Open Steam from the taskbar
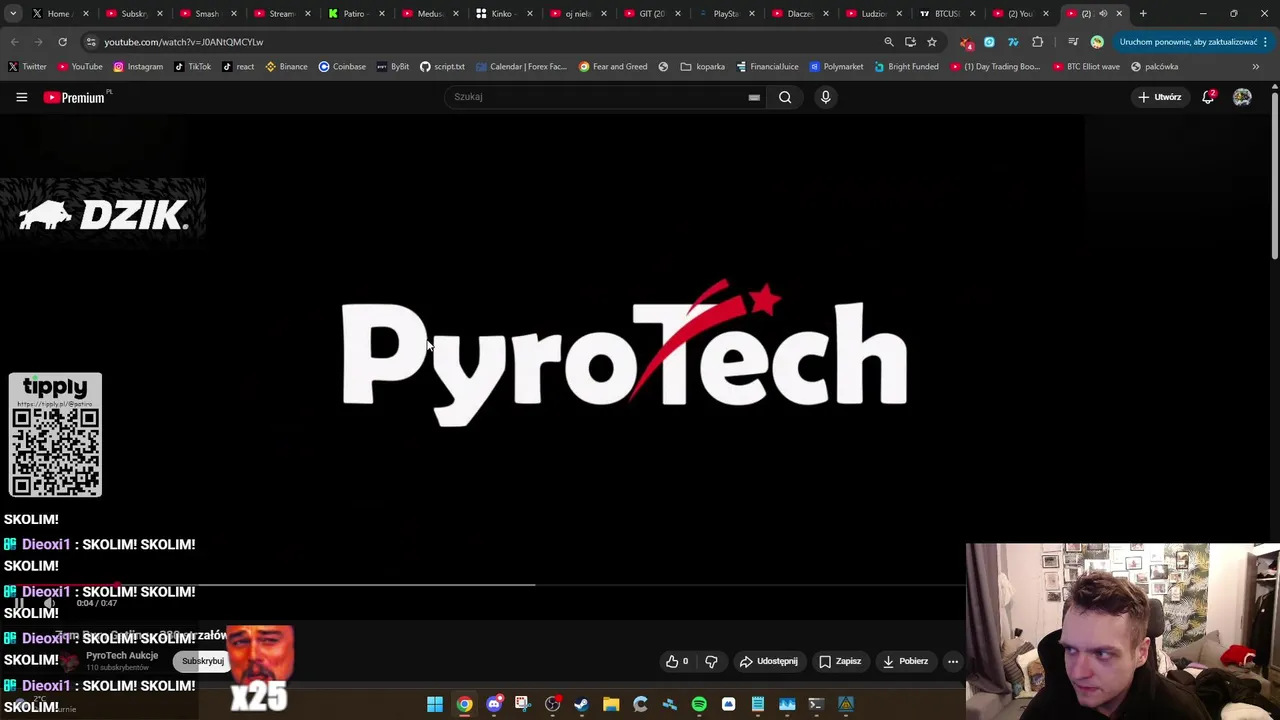The height and width of the screenshot is (720, 1280). [581, 705]
